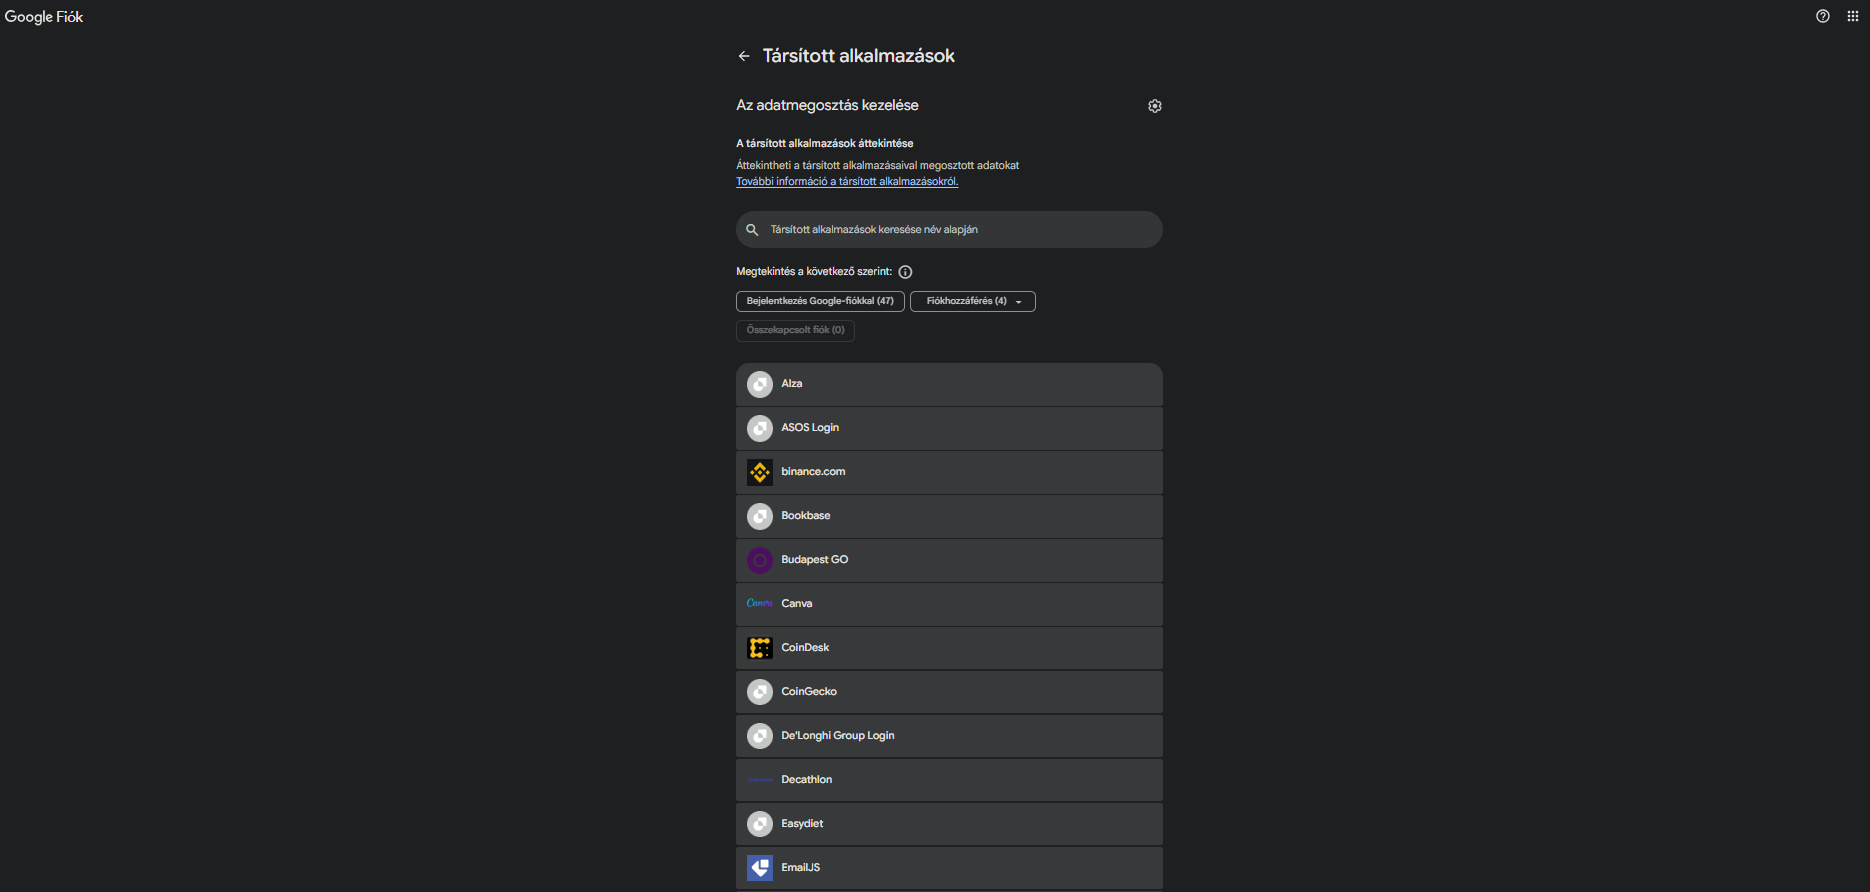Click the EmailJS logo icon
Viewport: 1870px width, 892px height.
tap(760, 868)
